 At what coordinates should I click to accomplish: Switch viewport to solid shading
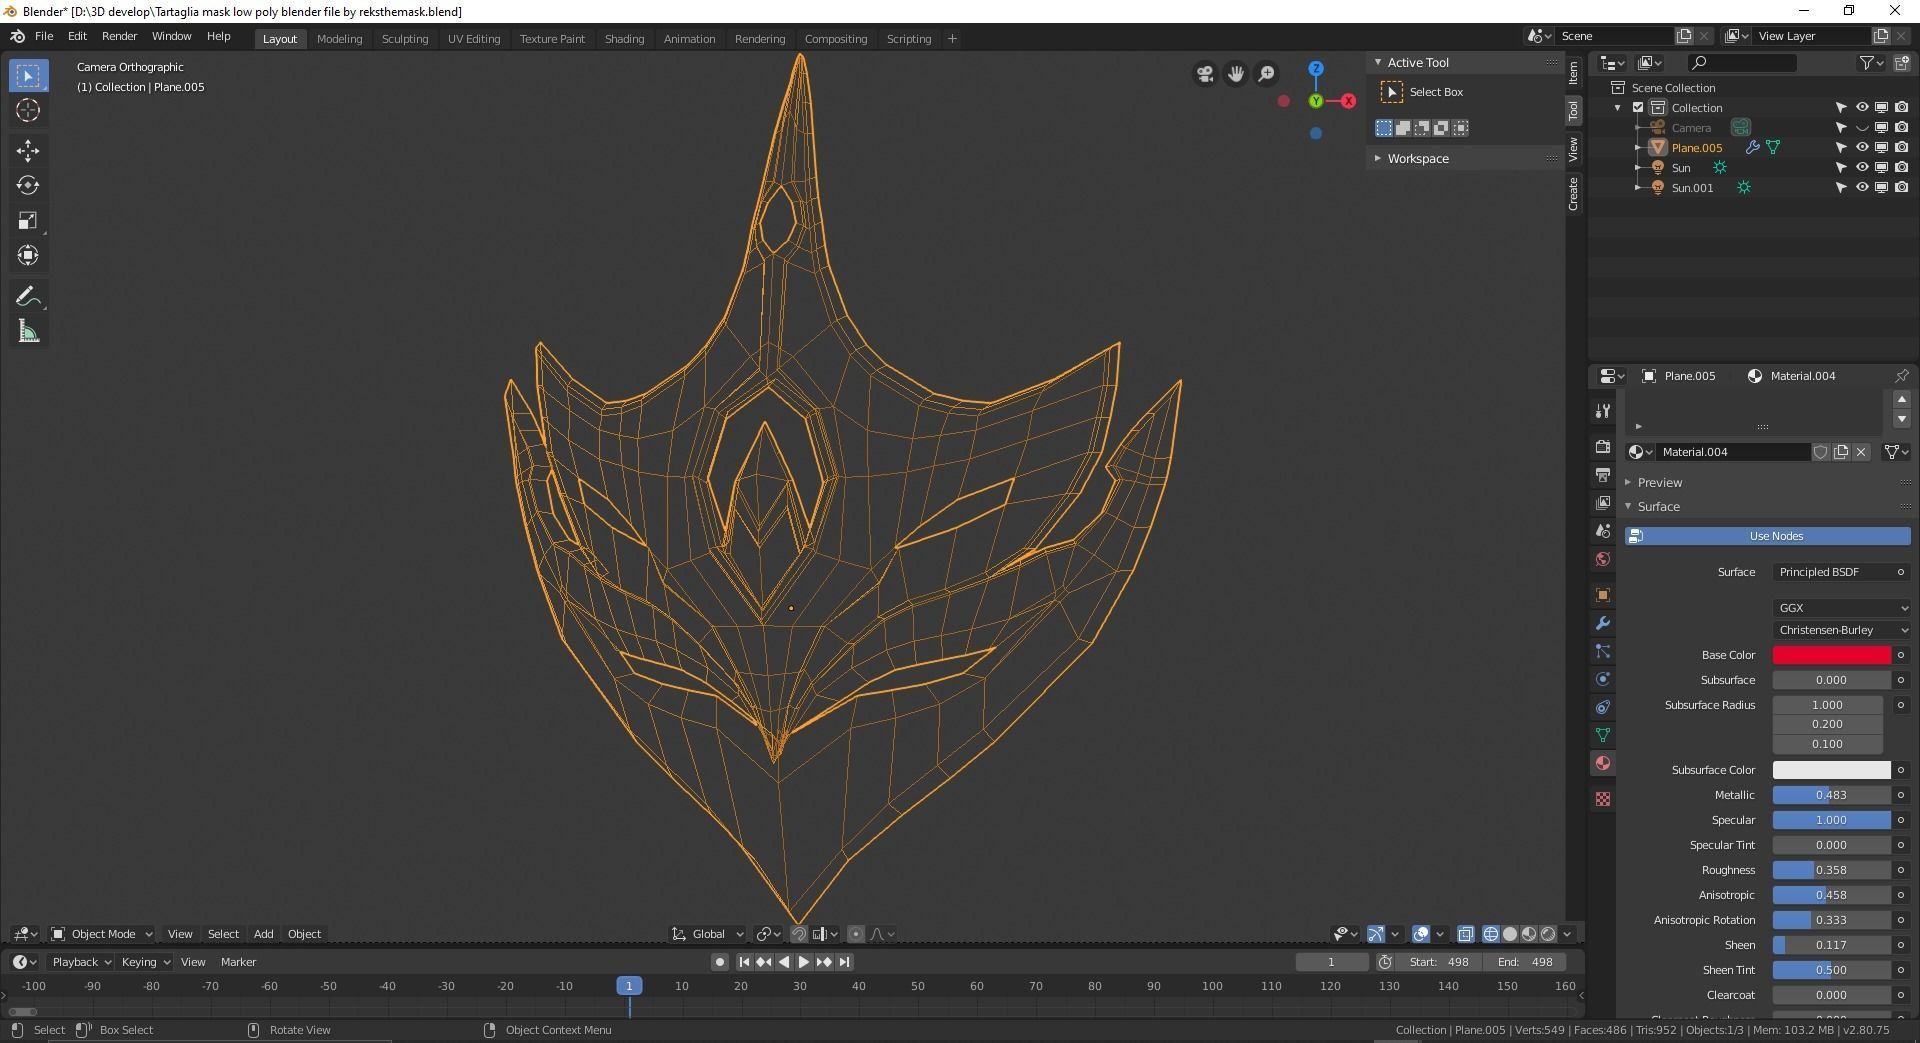(1510, 934)
